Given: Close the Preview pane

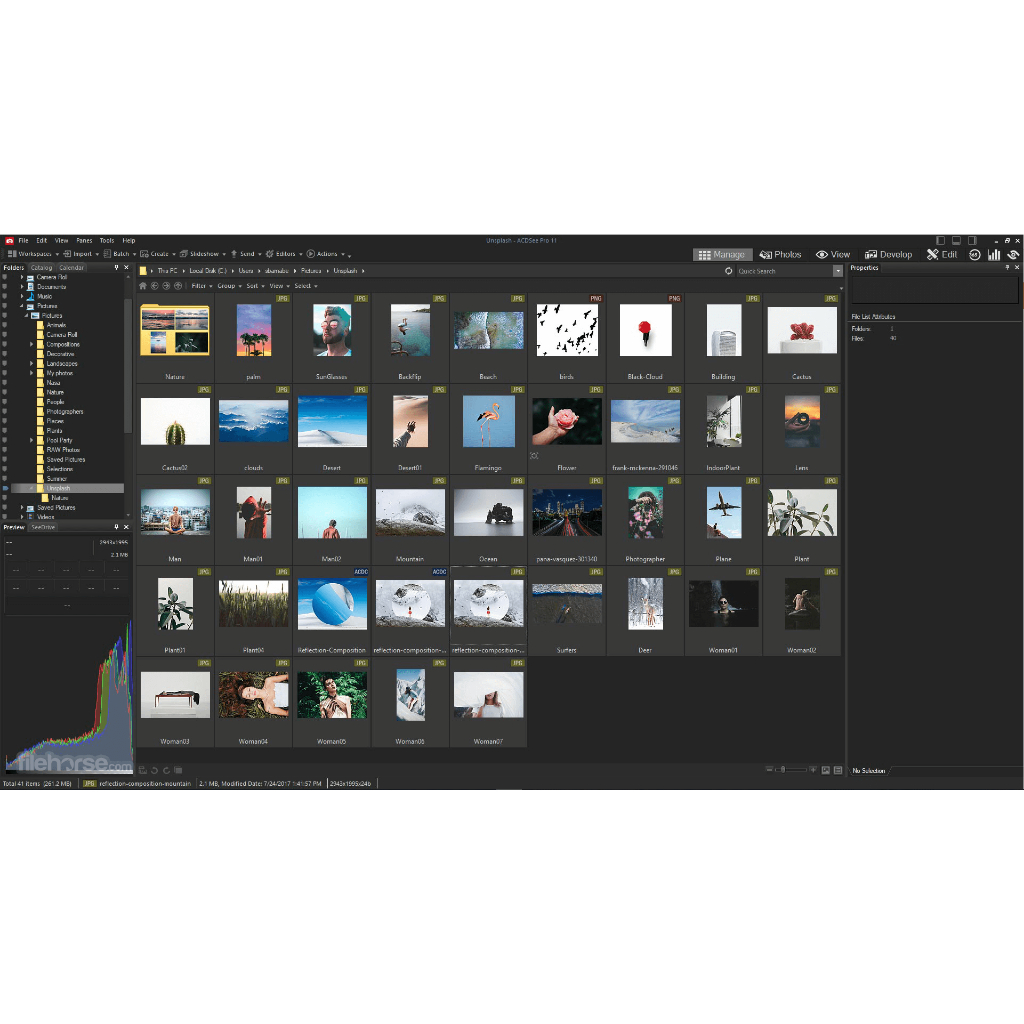Looking at the screenshot, I should pyautogui.click(x=126, y=527).
